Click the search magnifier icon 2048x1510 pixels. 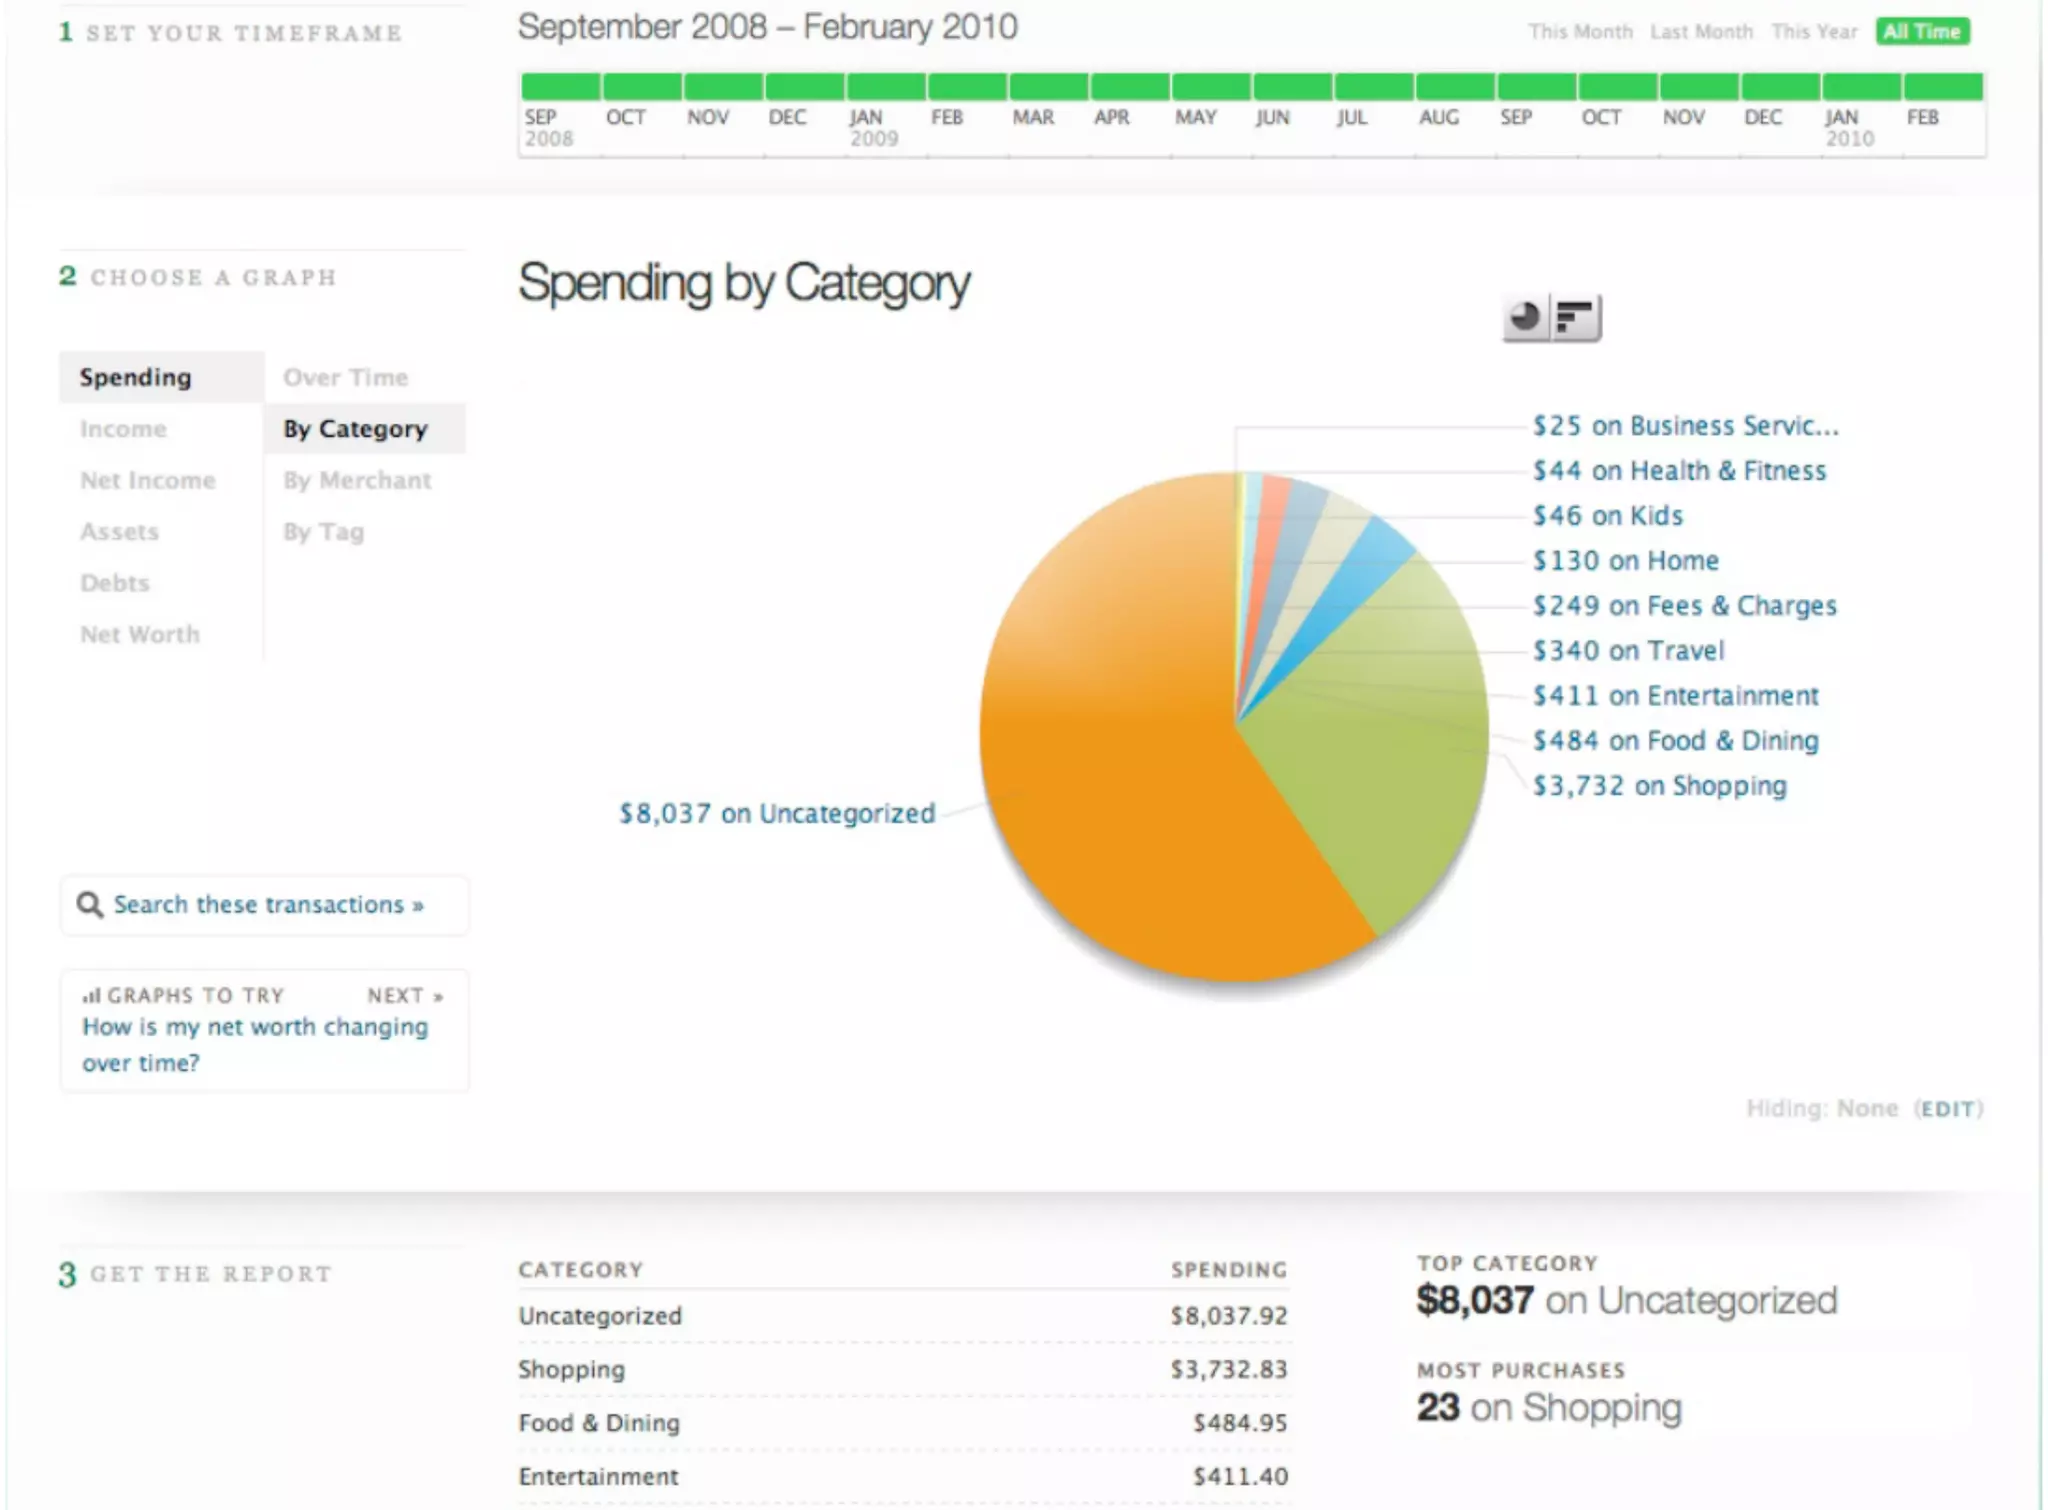coord(90,905)
